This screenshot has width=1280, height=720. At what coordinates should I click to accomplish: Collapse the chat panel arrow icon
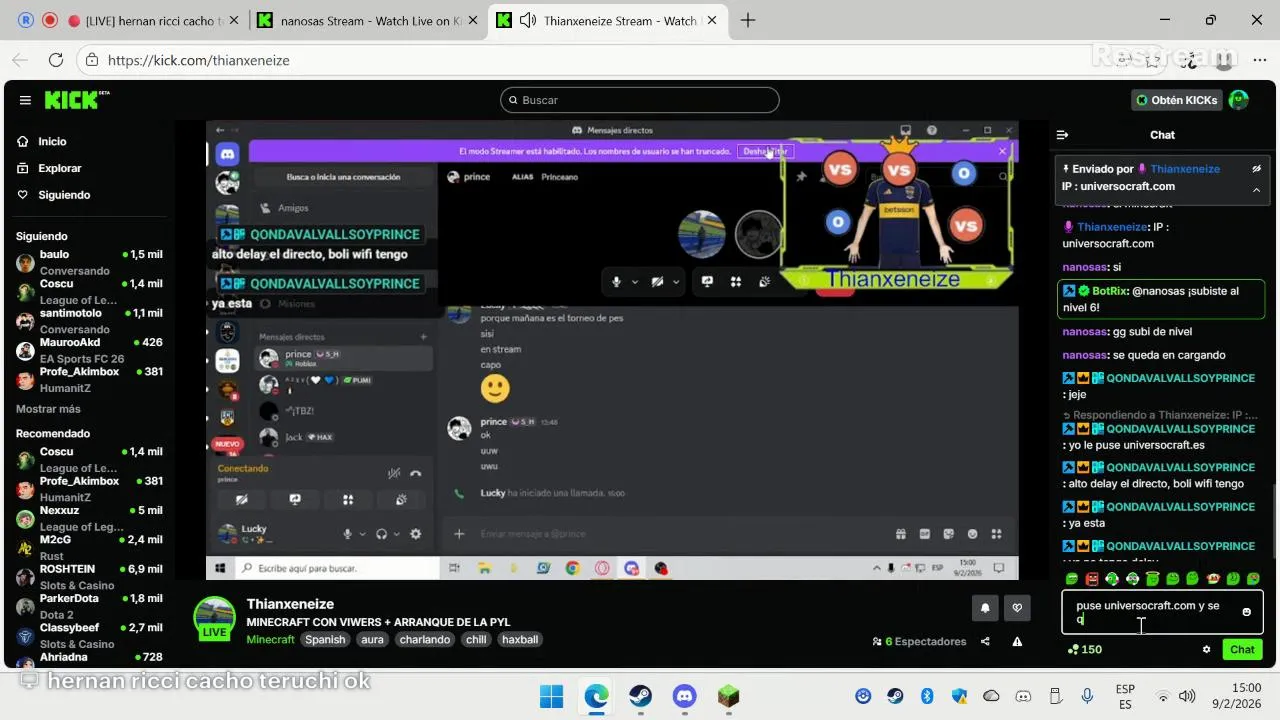click(x=1063, y=135)
